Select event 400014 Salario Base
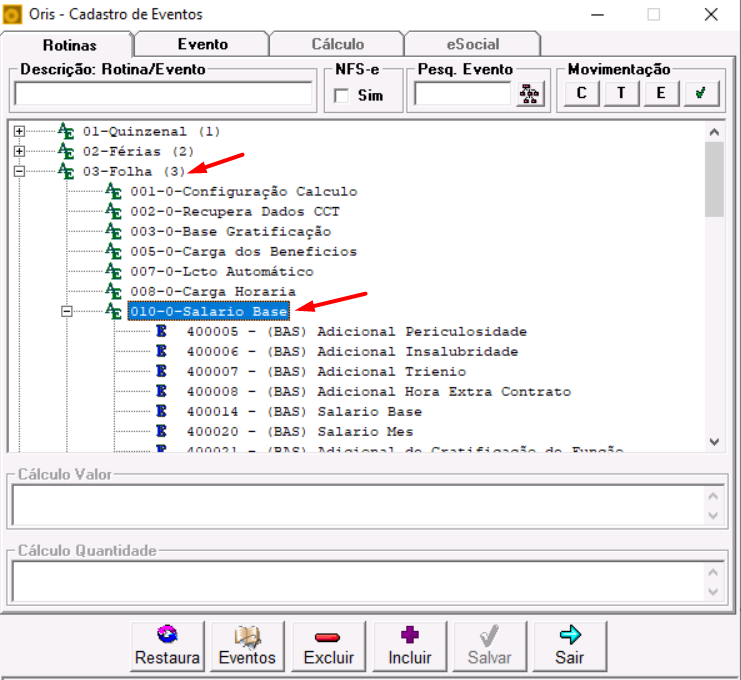 (304, 411)
